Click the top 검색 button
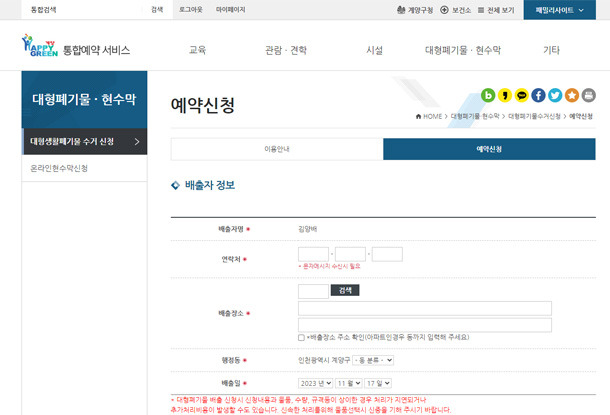 pyautogui.click(x=157, y=10)
